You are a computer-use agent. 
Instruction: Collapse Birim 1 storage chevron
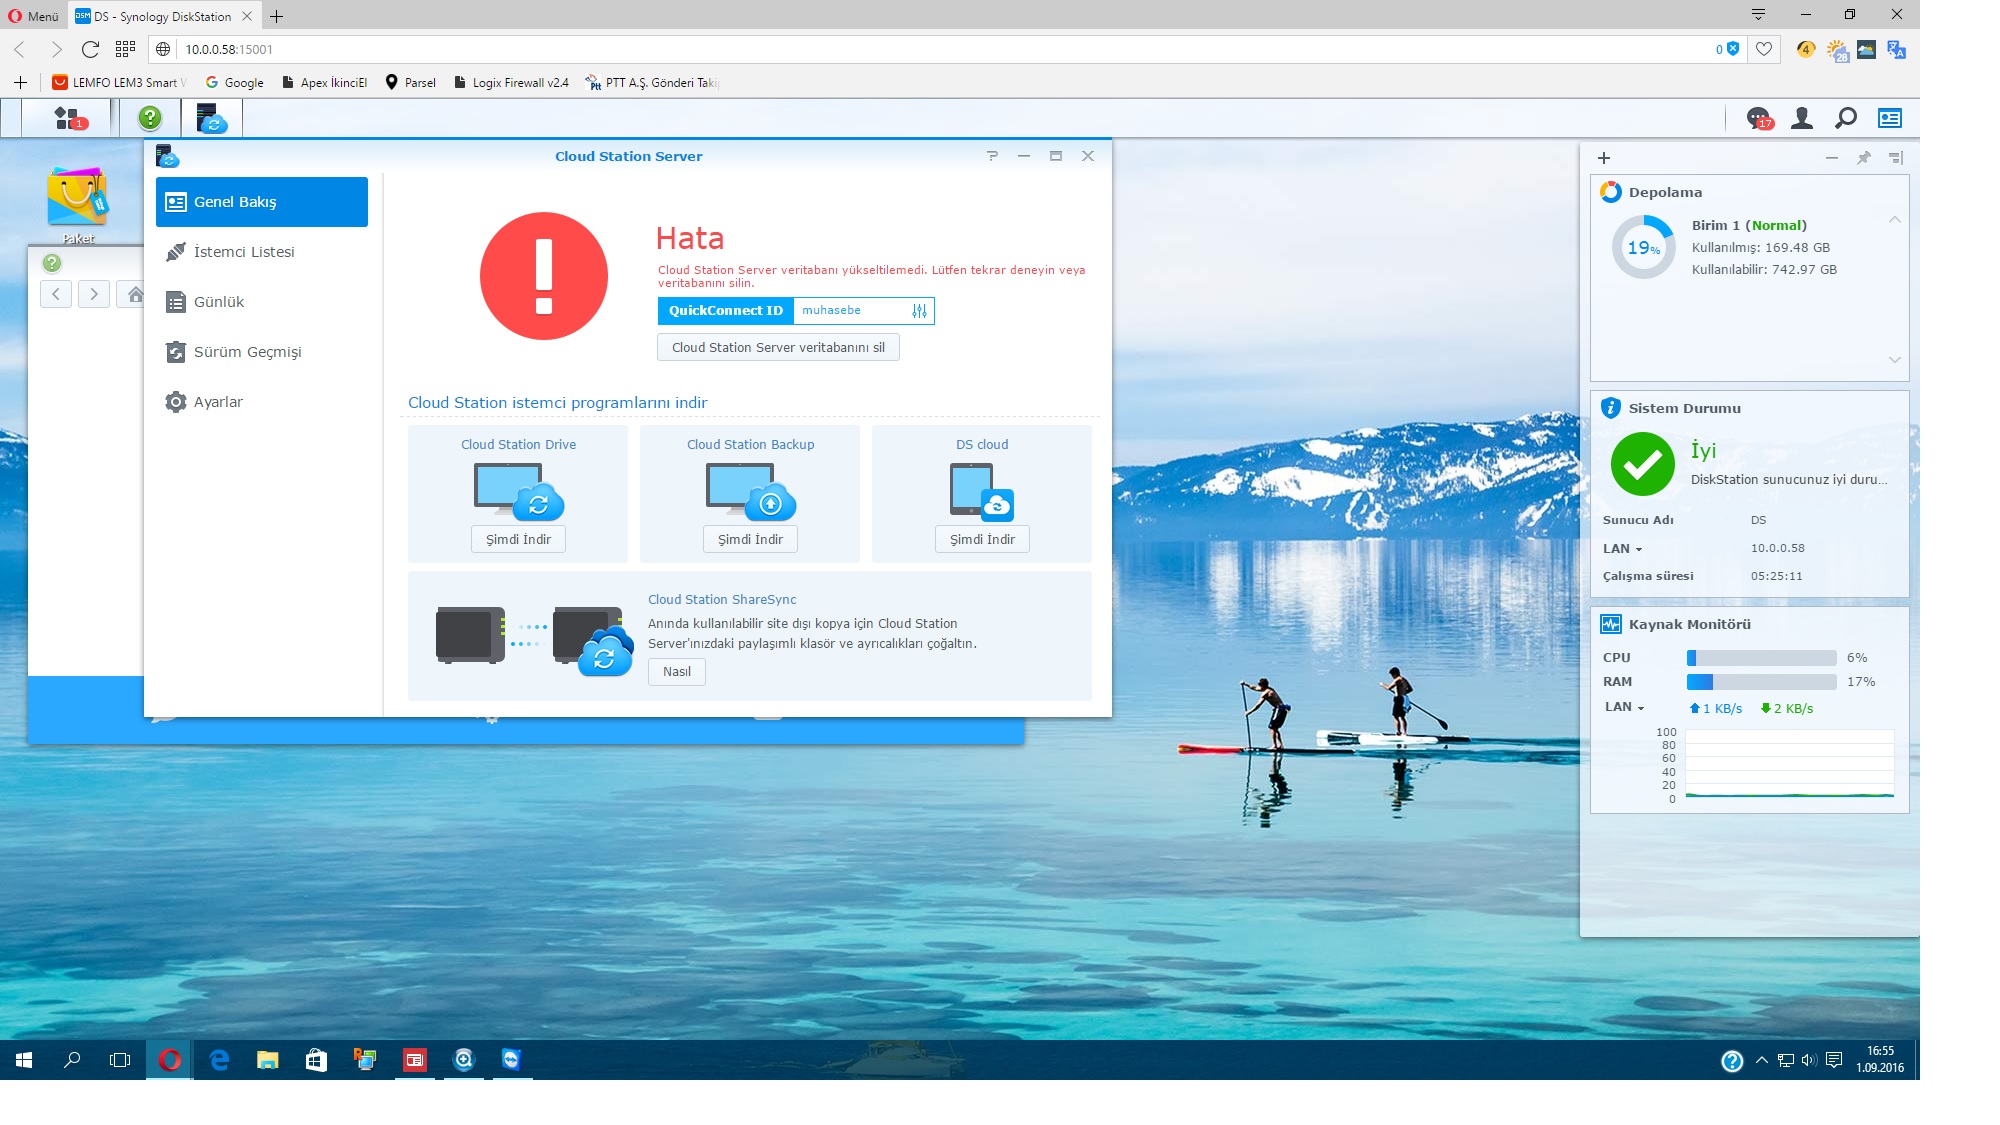click(x=1894, y=220)
